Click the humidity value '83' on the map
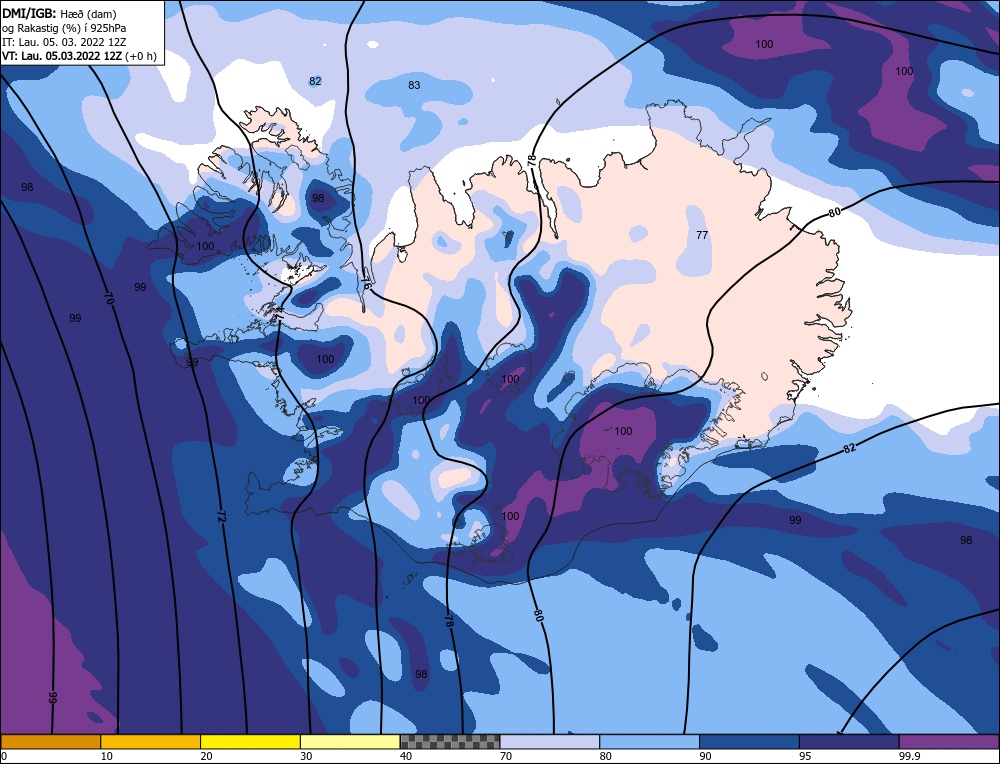 coord(414,85)
